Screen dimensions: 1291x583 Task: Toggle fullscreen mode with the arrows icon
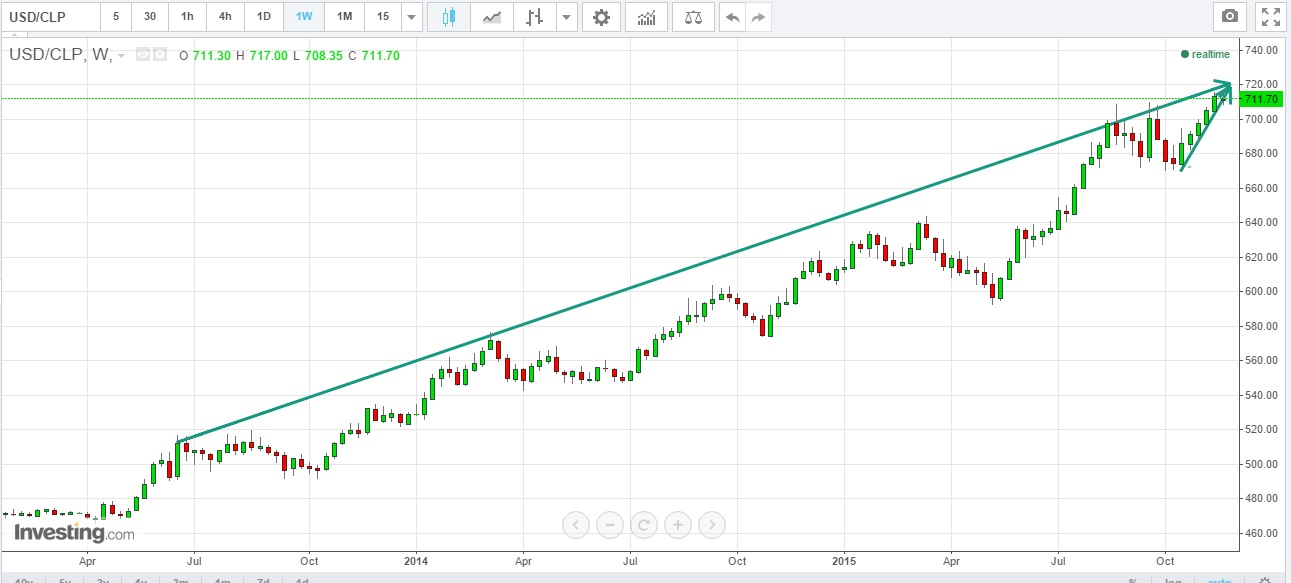coord(1270,17)
